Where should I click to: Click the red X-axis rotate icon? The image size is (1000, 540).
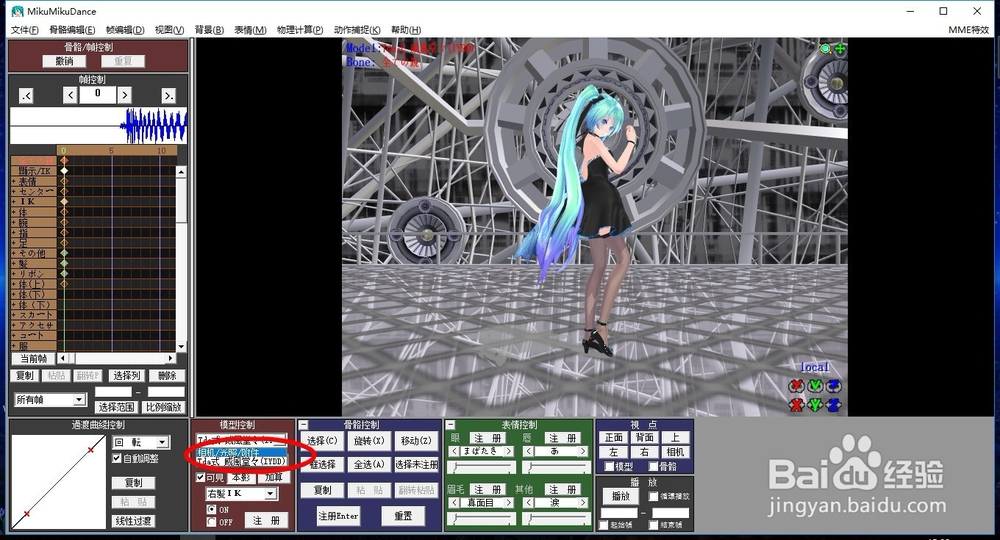coord(796,386)
